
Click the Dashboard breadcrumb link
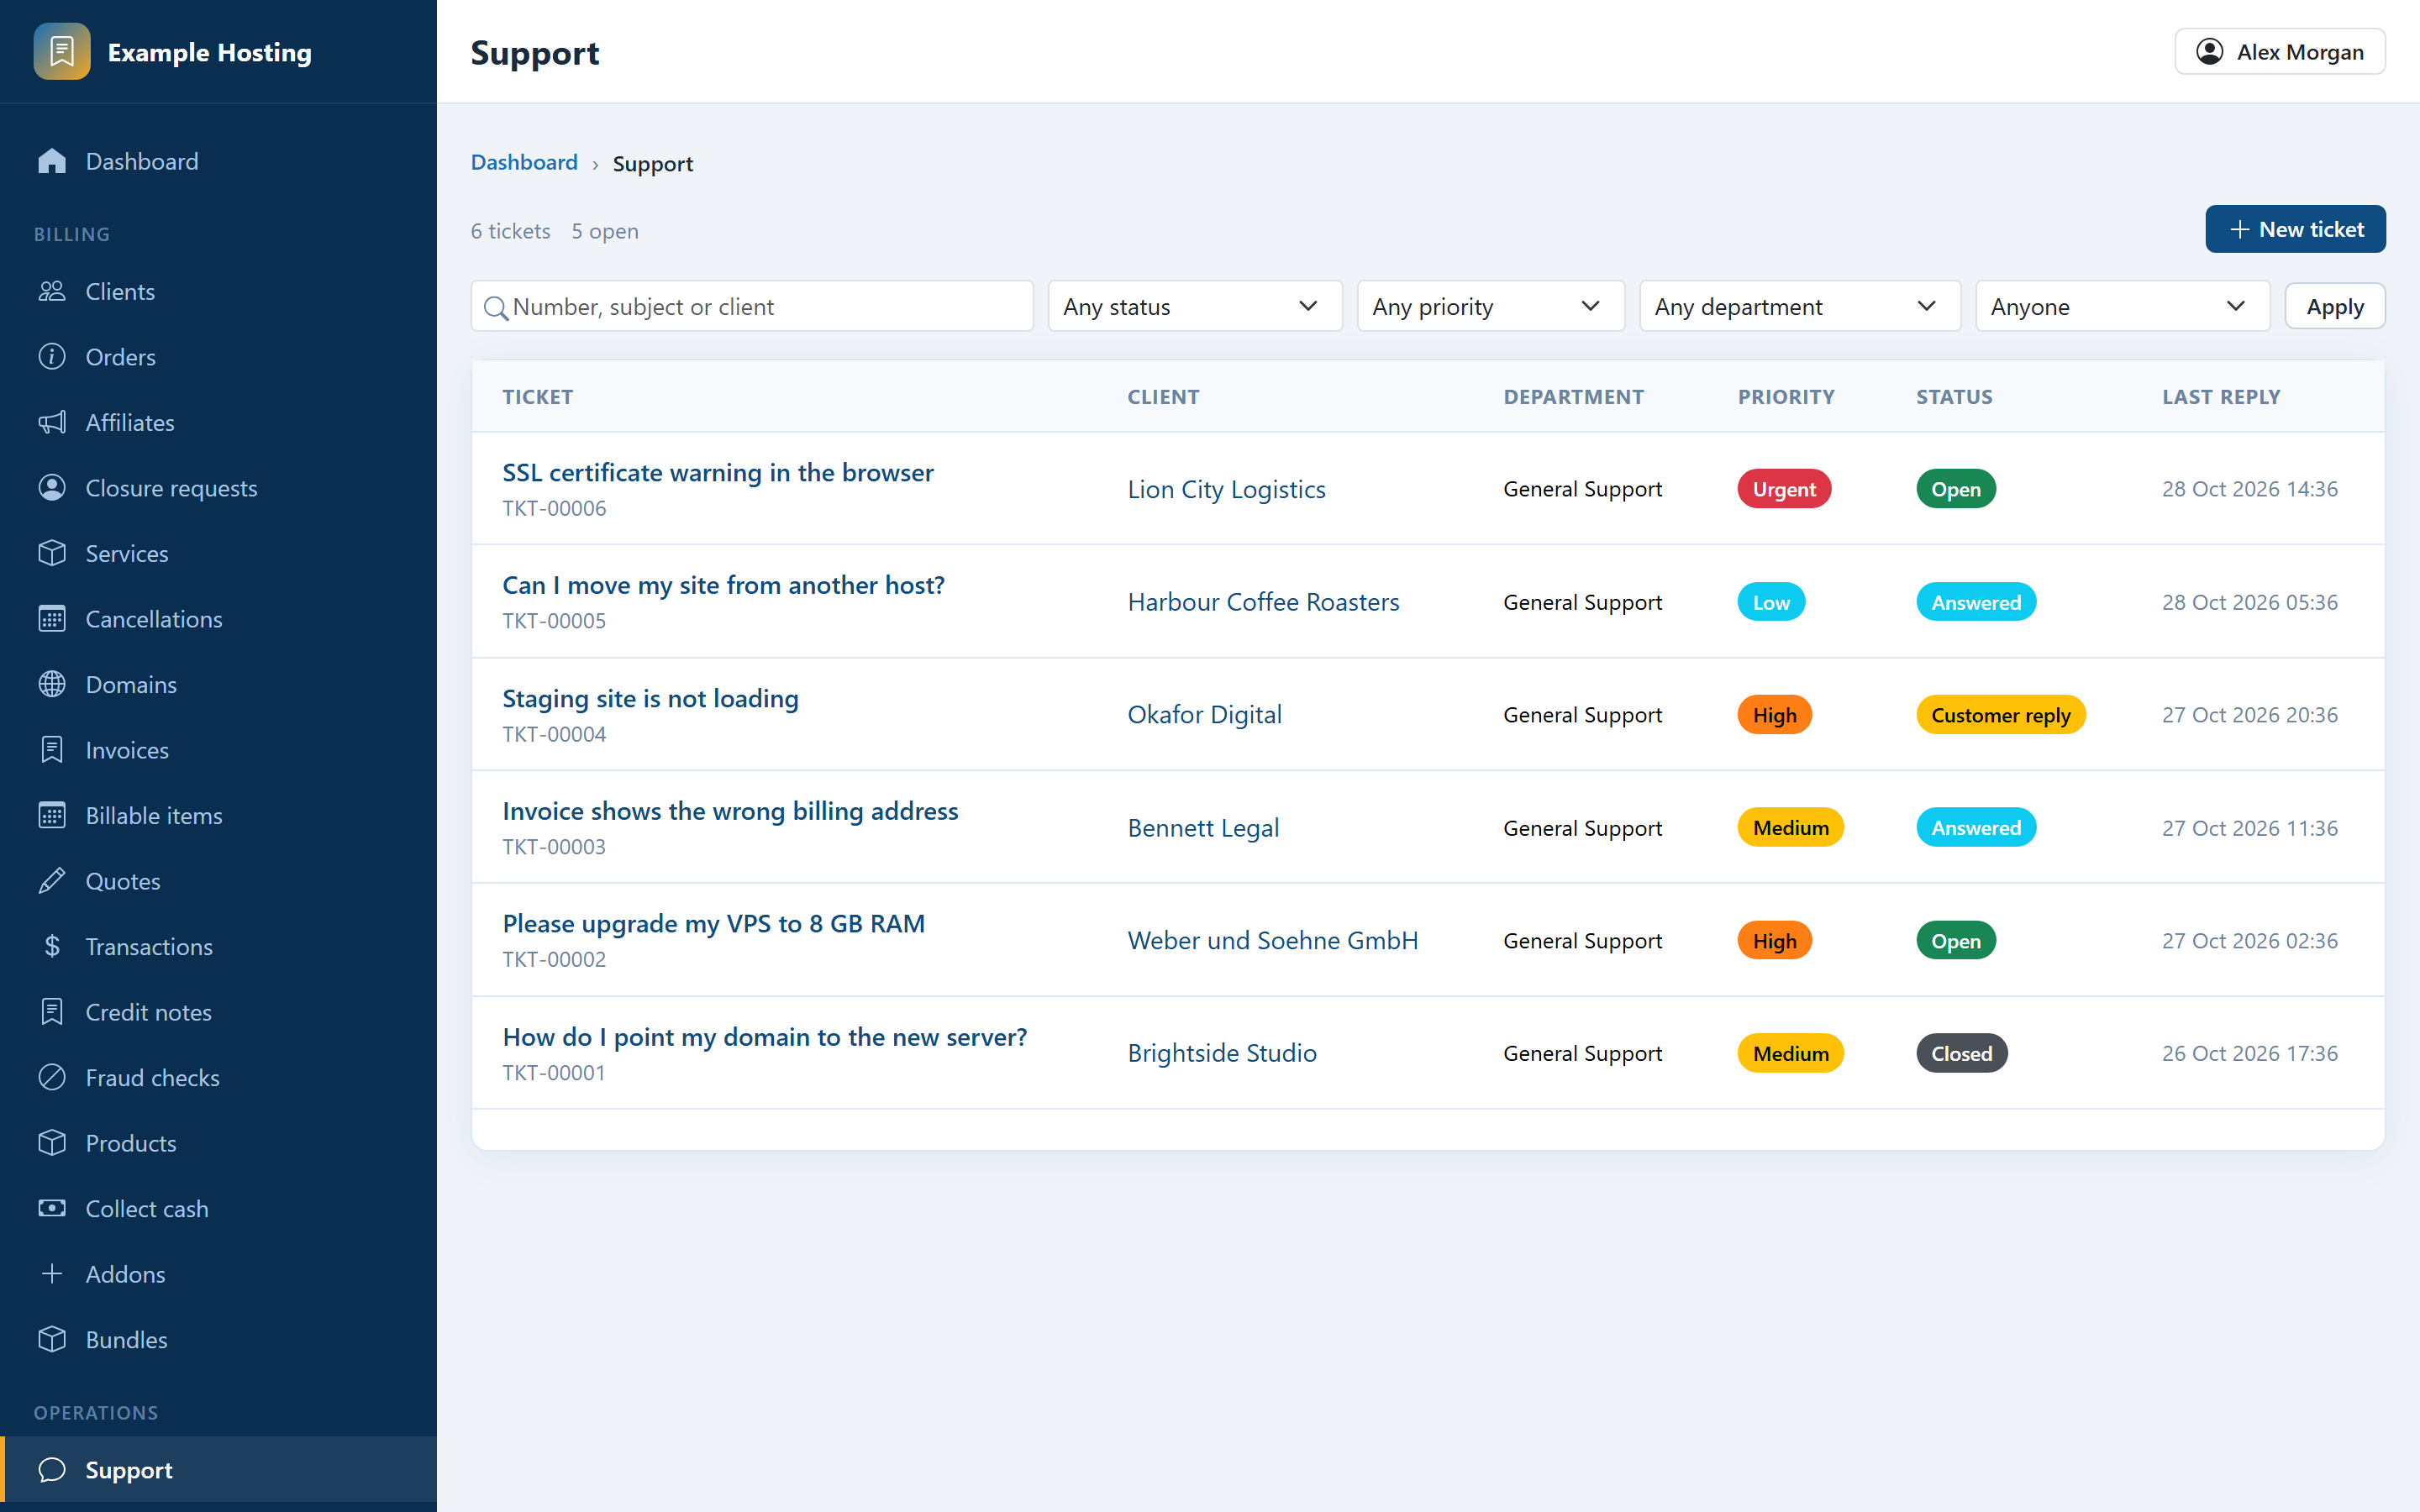524,162
